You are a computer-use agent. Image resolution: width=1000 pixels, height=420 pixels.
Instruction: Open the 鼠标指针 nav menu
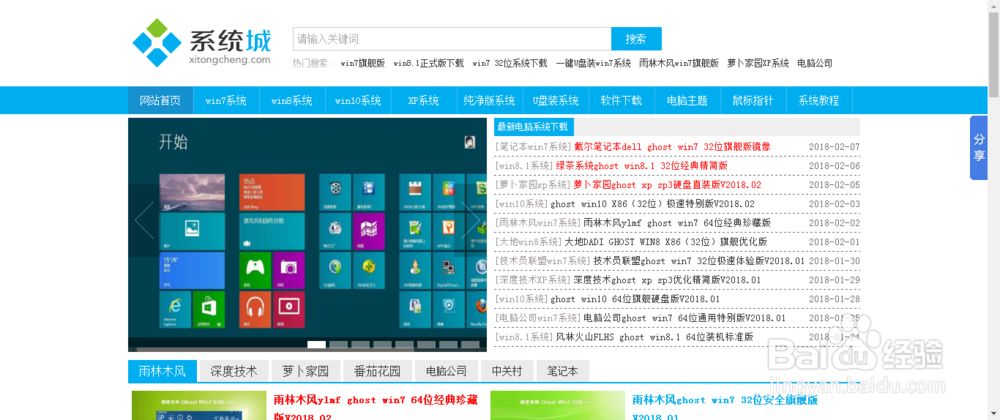point(753,100)
